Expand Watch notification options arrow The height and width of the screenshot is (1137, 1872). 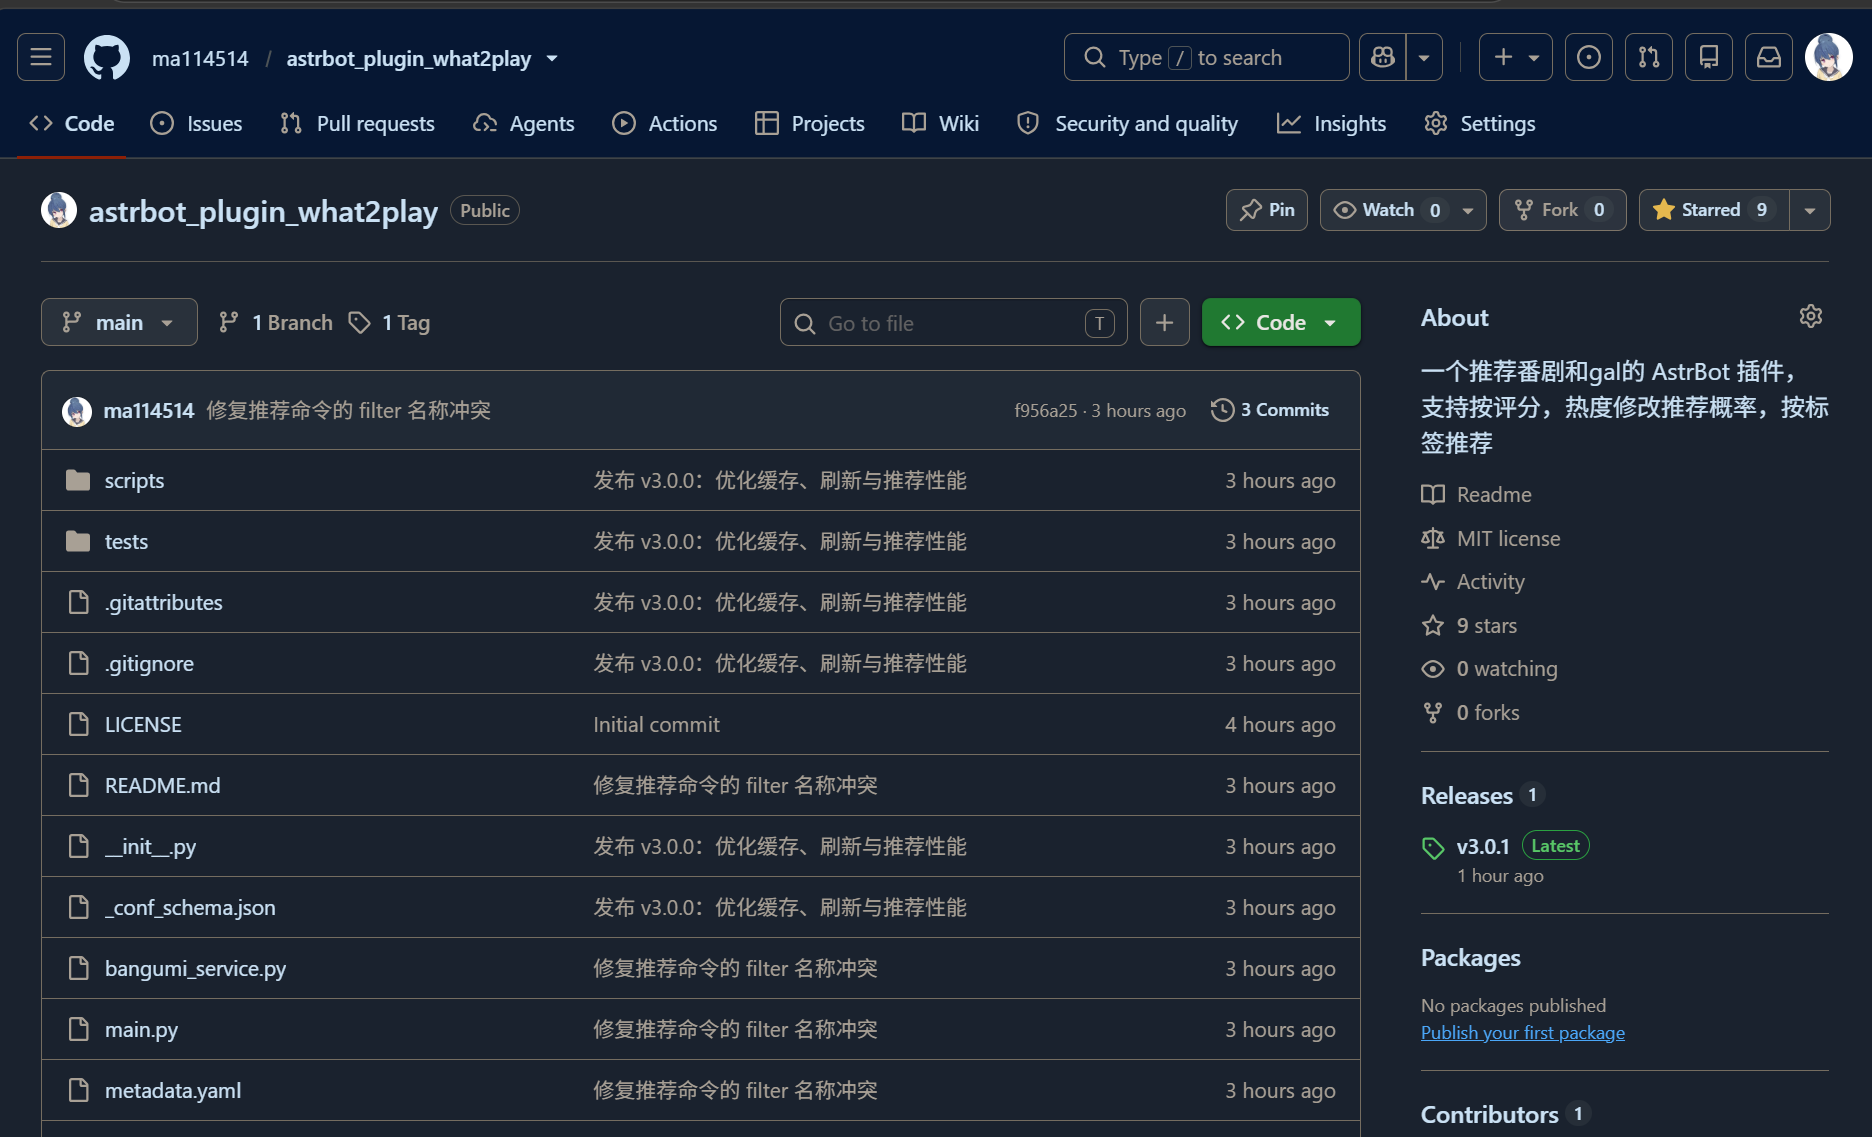(1468, 210)
